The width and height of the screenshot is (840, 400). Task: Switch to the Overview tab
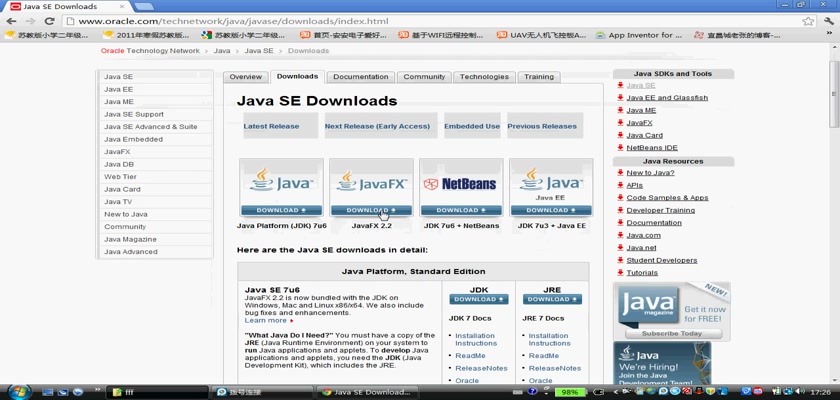pyautogui.click(x=246, y=77)
